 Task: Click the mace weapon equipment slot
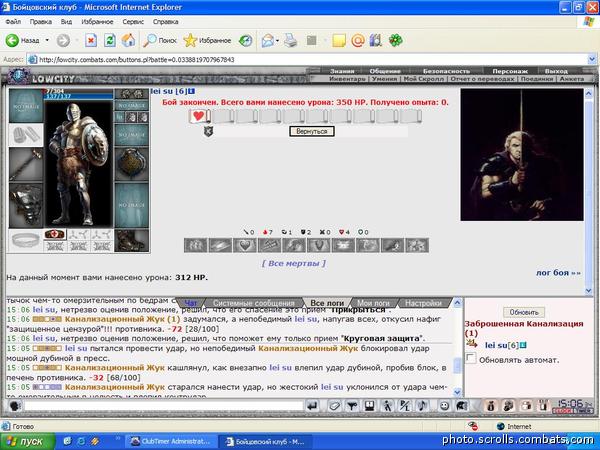26,164
